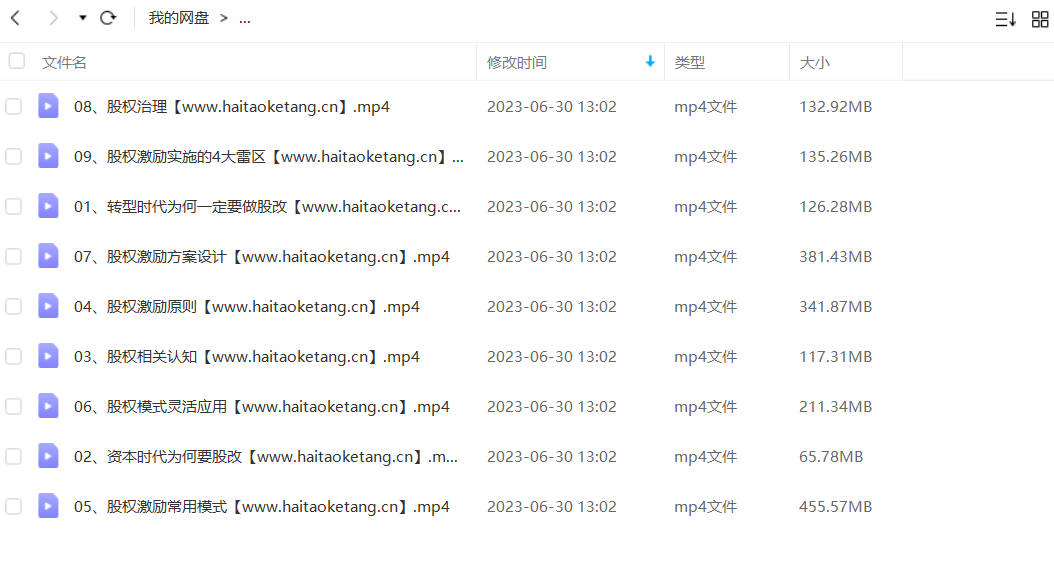The height and width of the screenshot is (570, 1054).
Task: Sort by 类型 column header
Action: coord(690,63)
